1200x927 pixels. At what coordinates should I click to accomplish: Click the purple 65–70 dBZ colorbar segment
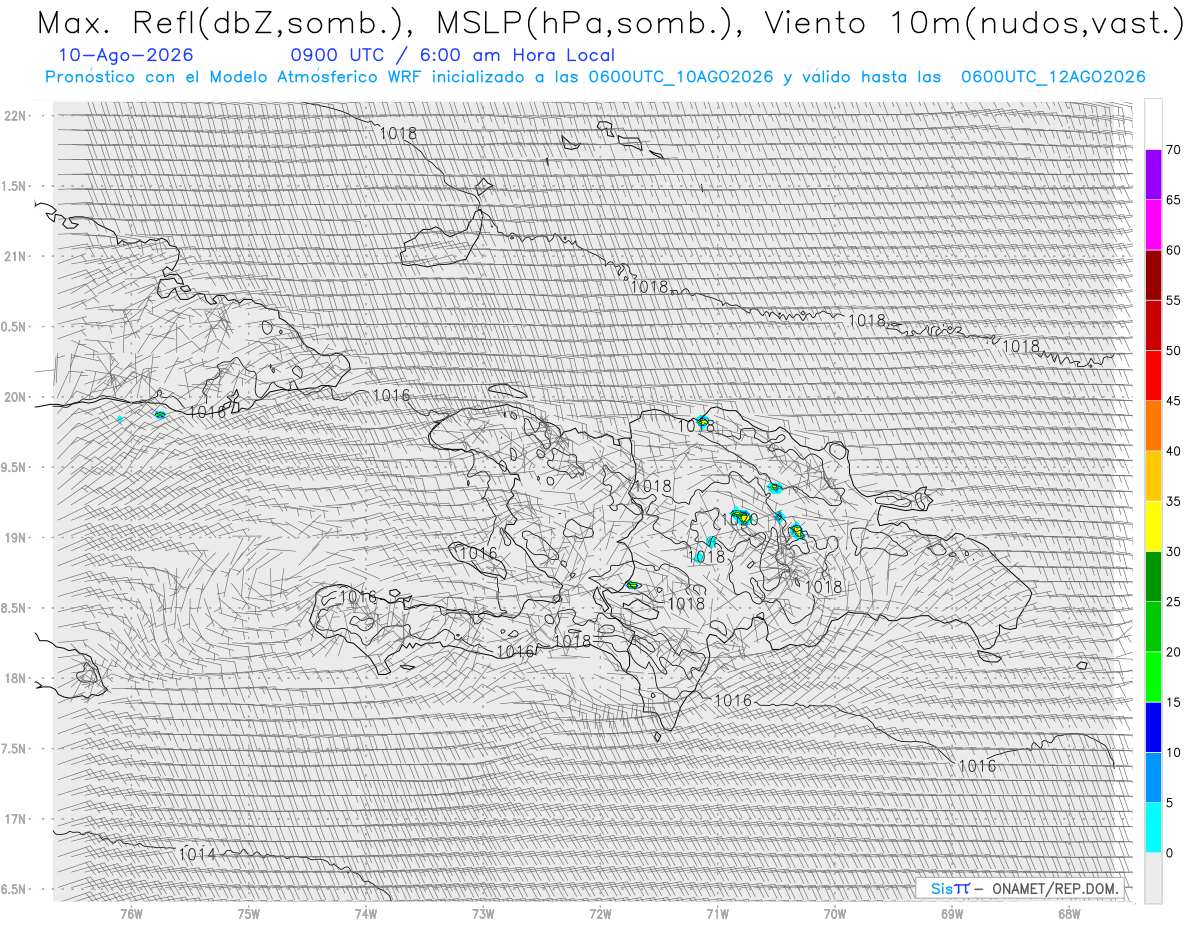[1154, 174]
